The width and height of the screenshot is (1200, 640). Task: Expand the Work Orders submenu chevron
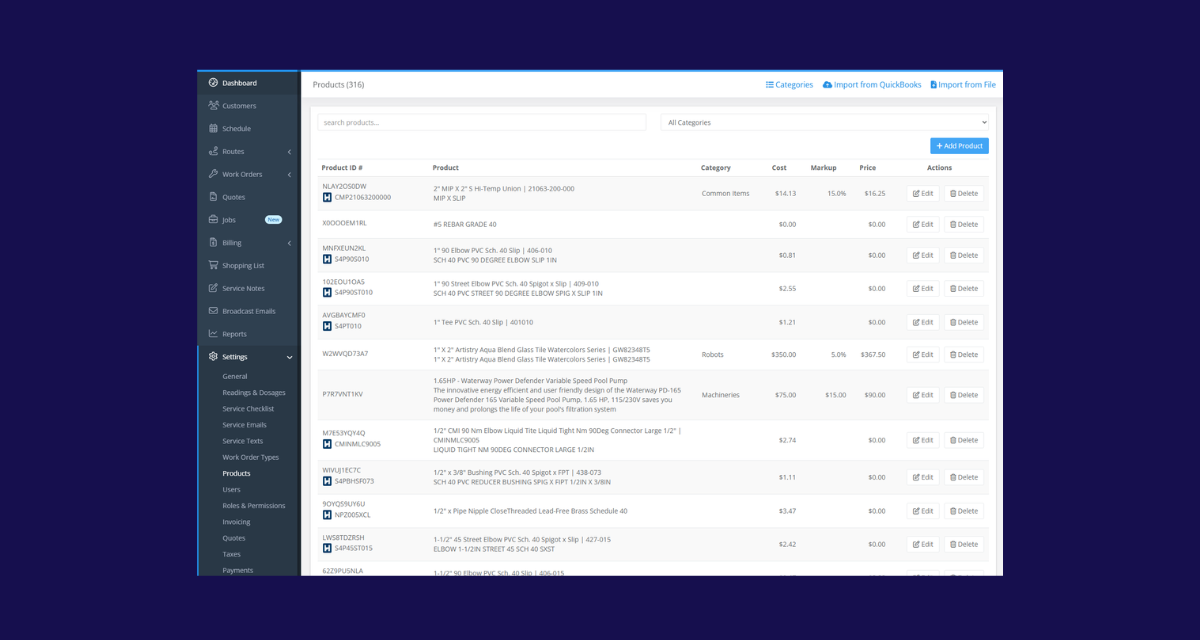point(289,174)
